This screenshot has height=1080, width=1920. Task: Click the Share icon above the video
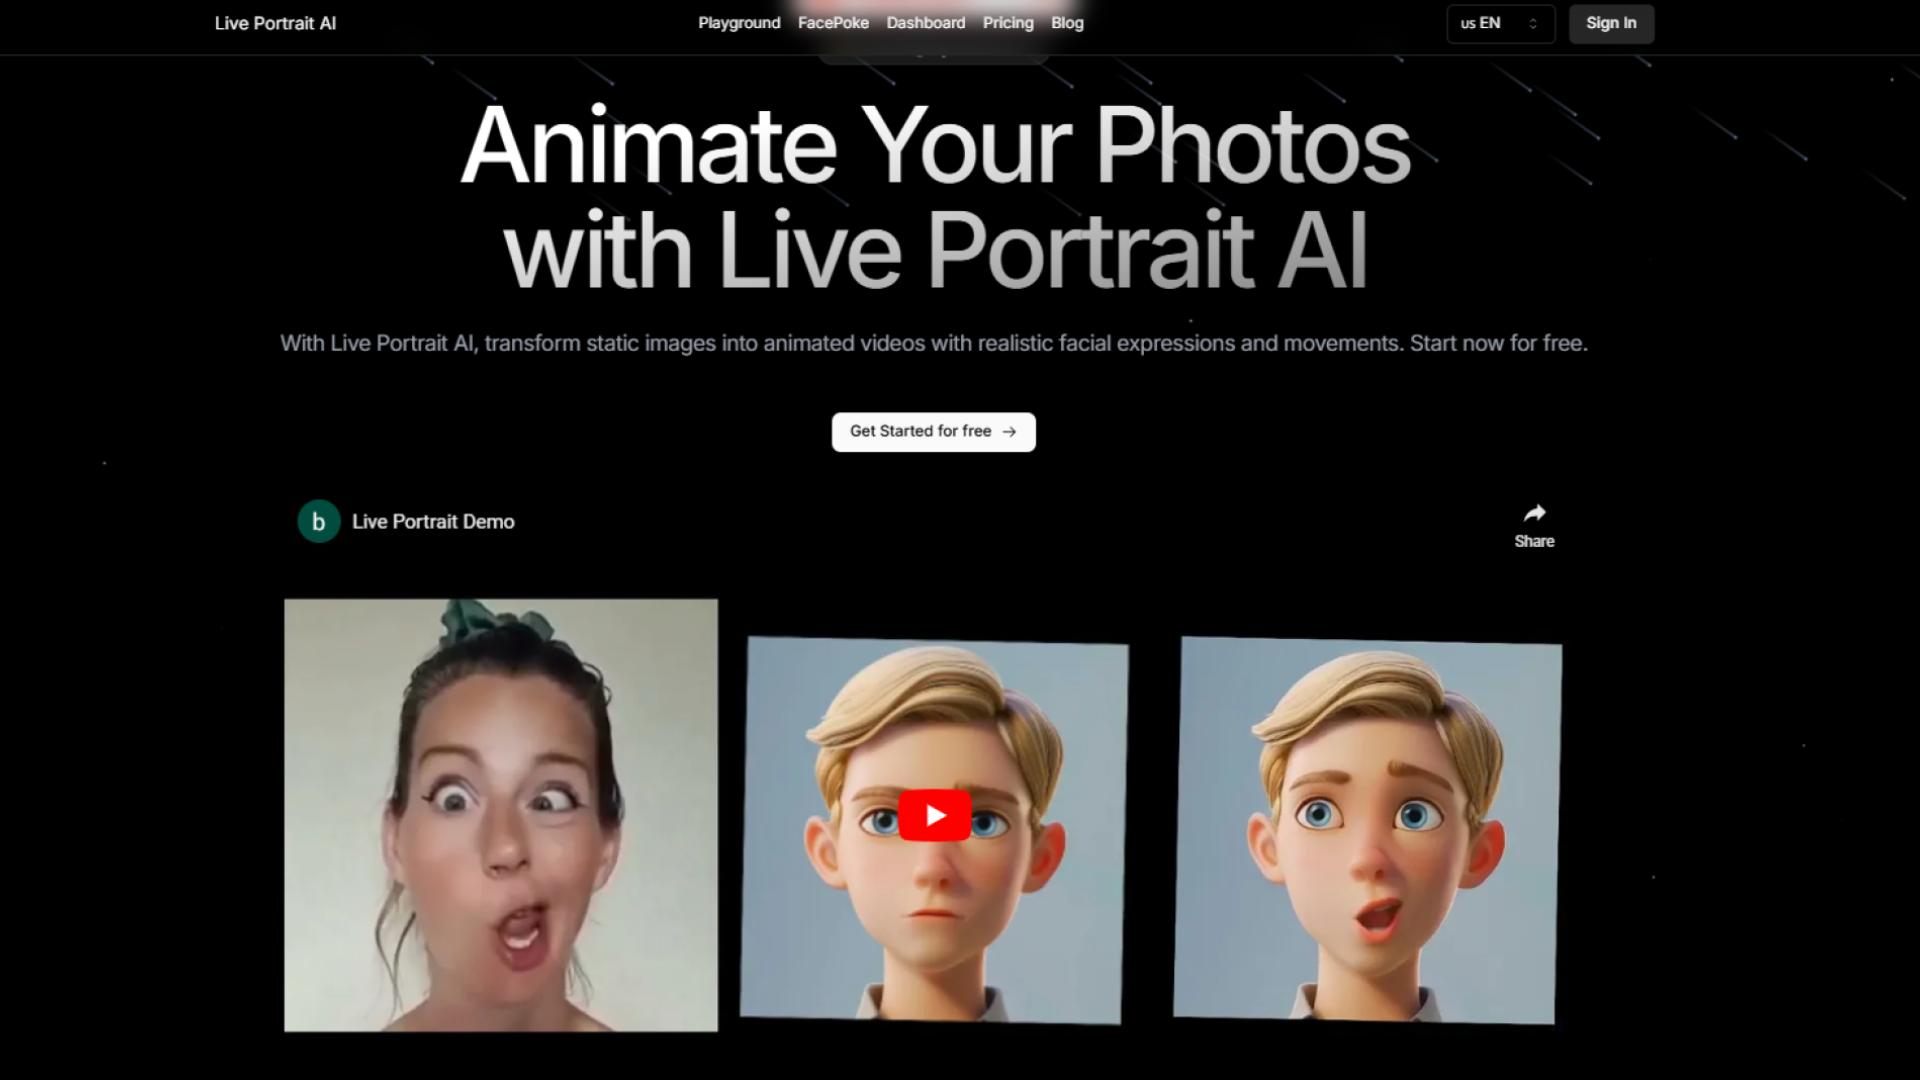click(x=1534, y=513)
